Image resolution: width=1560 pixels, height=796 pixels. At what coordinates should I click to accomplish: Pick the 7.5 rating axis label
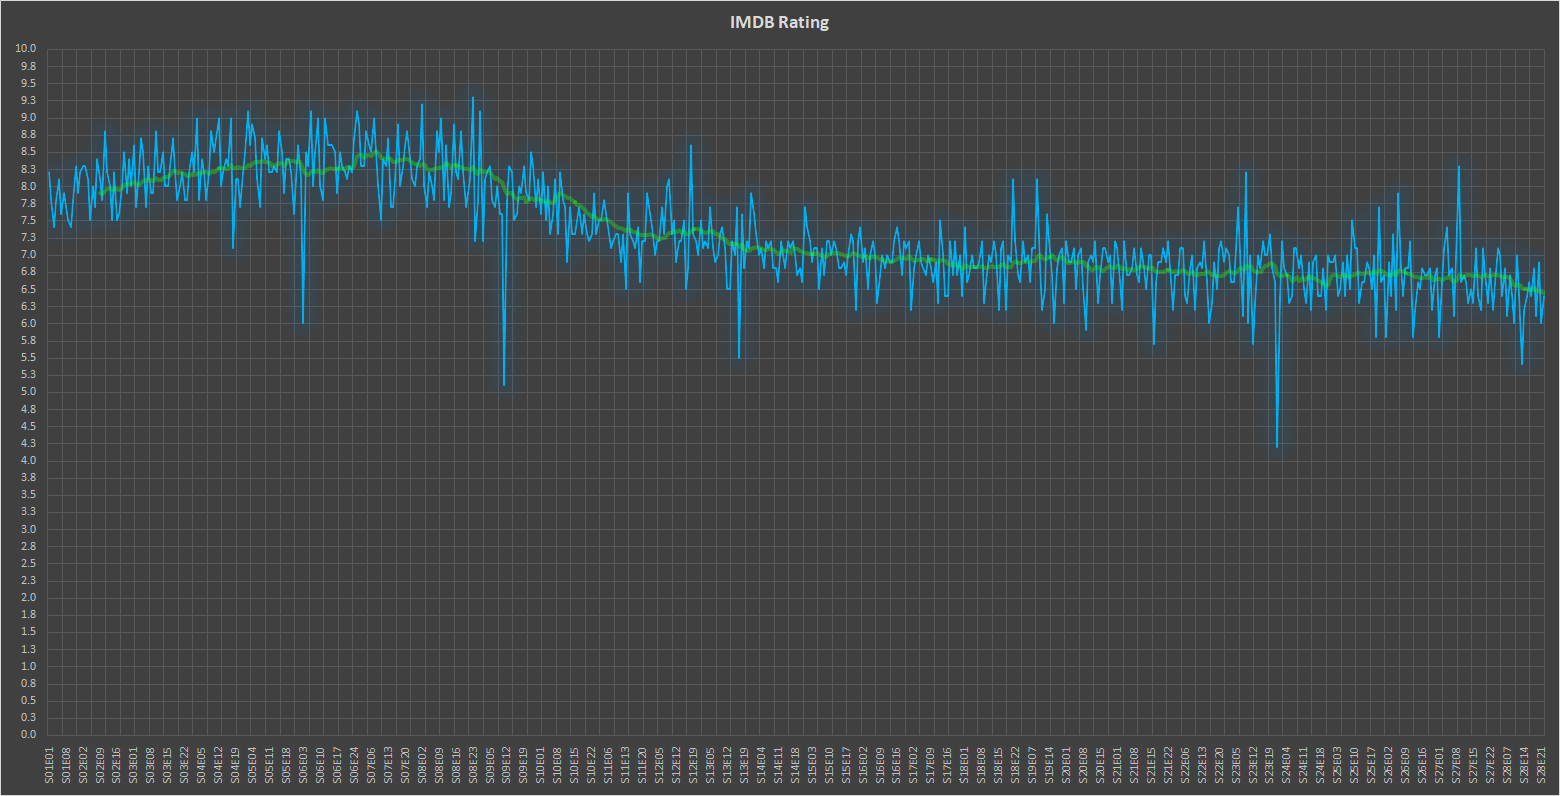click(28, 220)
